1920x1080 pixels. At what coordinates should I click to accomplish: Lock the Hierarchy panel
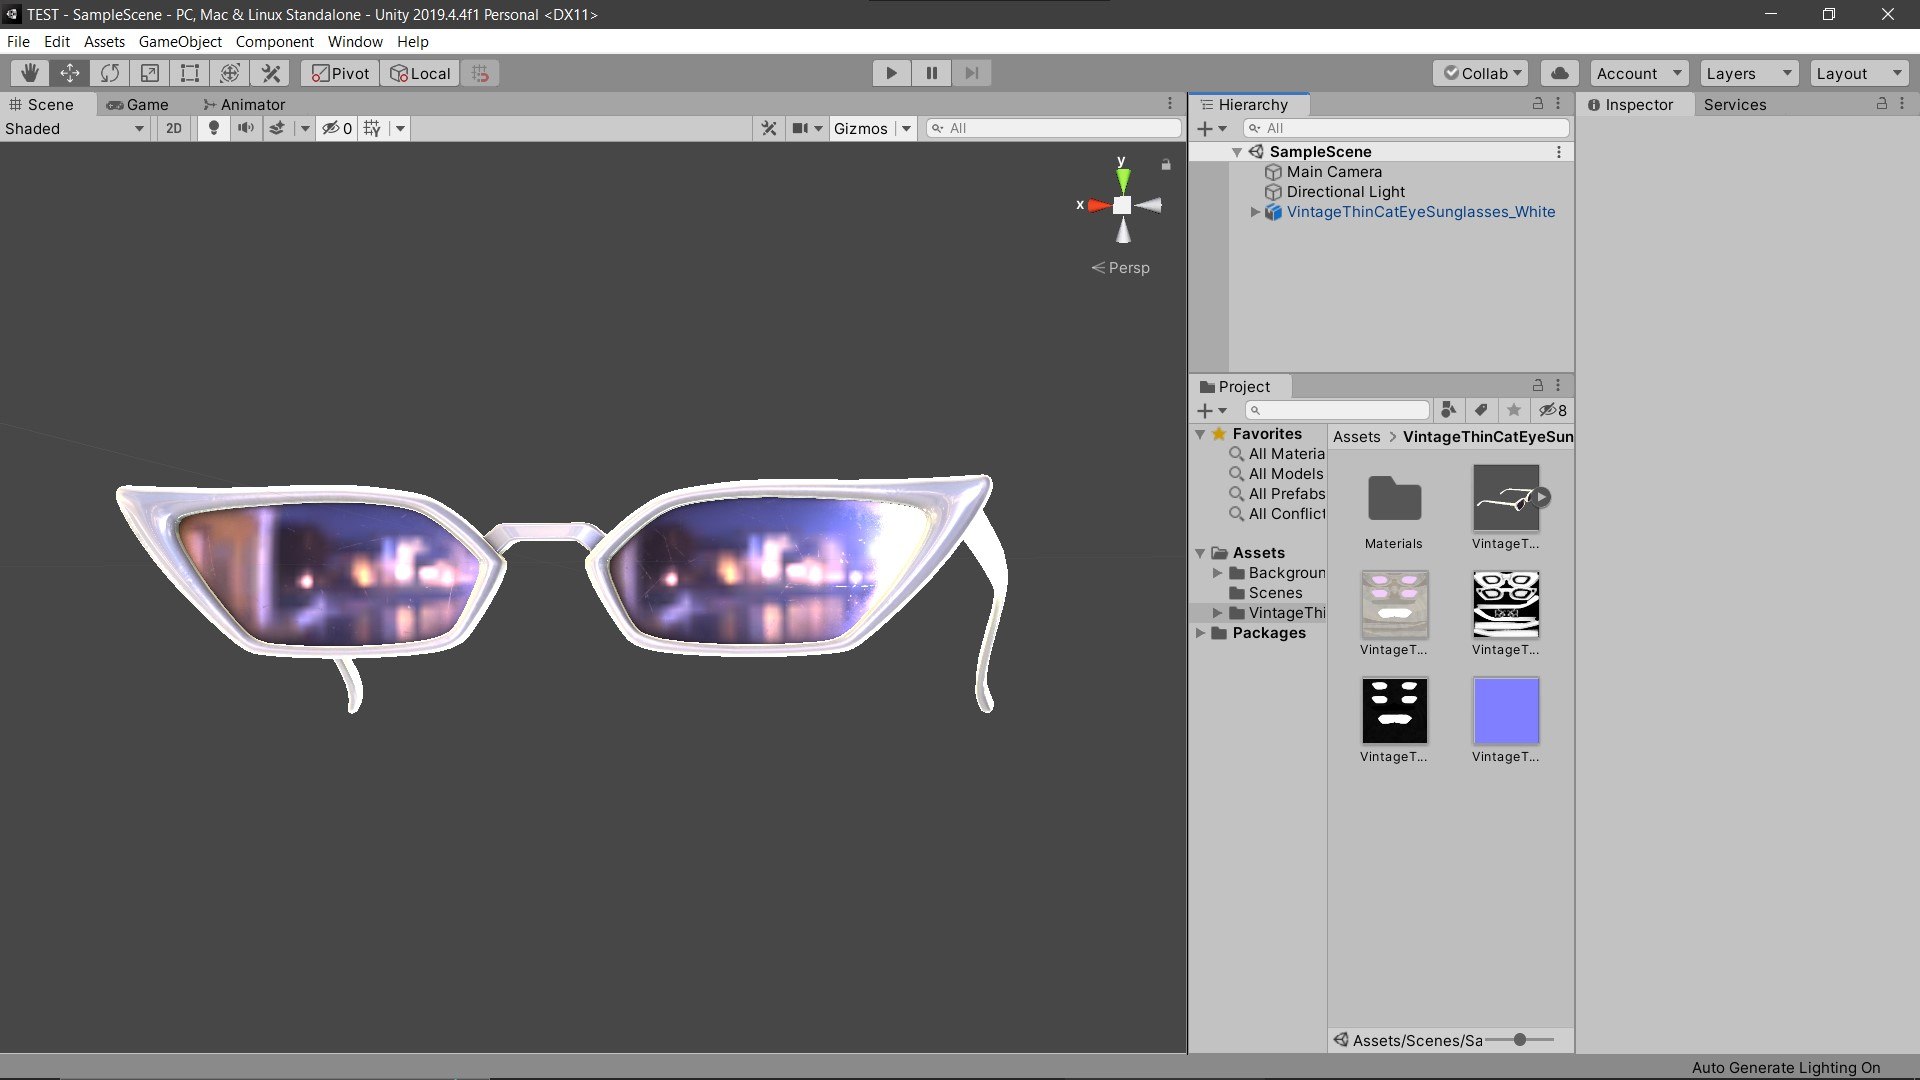1538,104
